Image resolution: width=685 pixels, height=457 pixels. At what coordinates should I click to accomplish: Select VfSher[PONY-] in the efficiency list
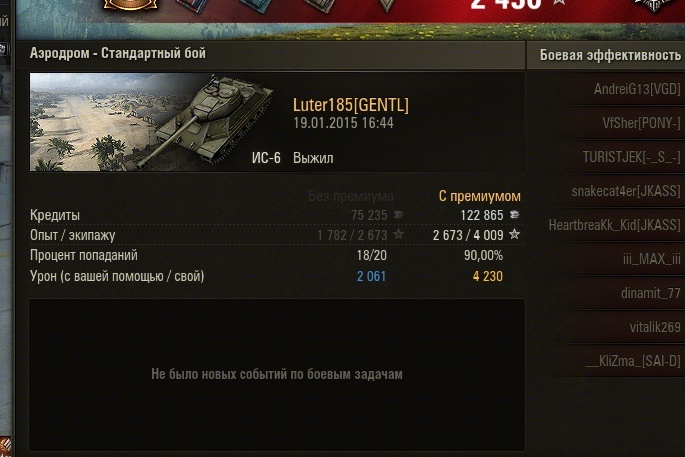(641, 123)
